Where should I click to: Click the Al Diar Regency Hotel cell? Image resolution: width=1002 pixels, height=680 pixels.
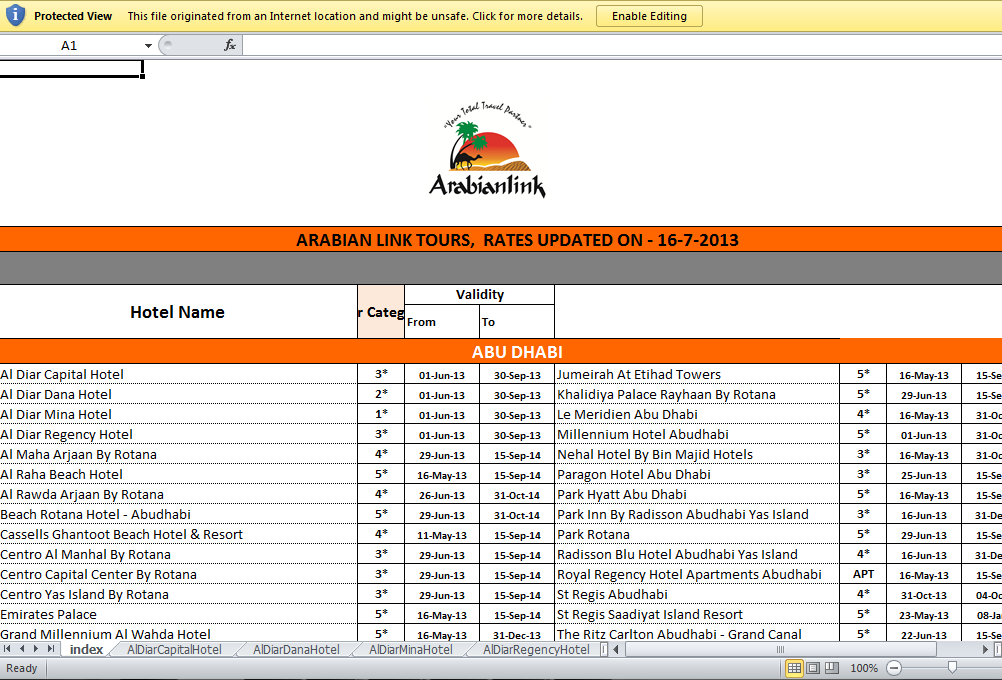click(x=178, y=435)
